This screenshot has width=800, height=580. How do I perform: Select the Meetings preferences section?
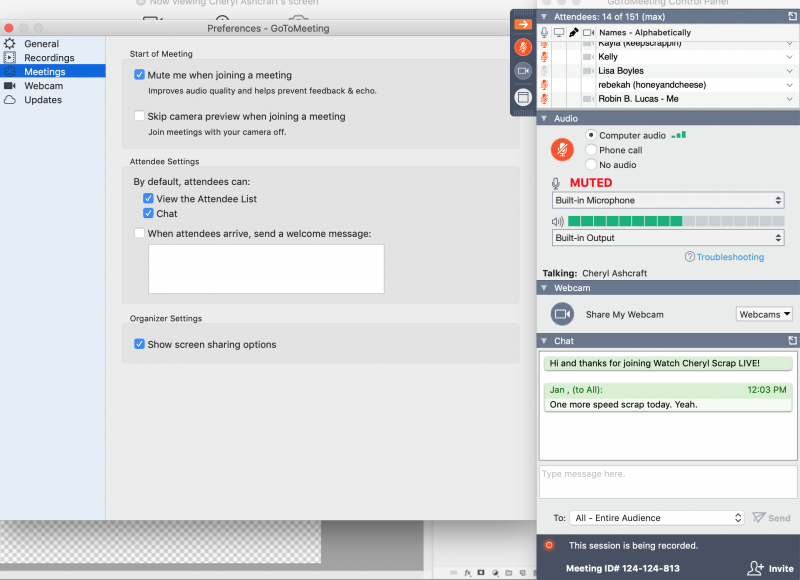[x=53, y=71]
